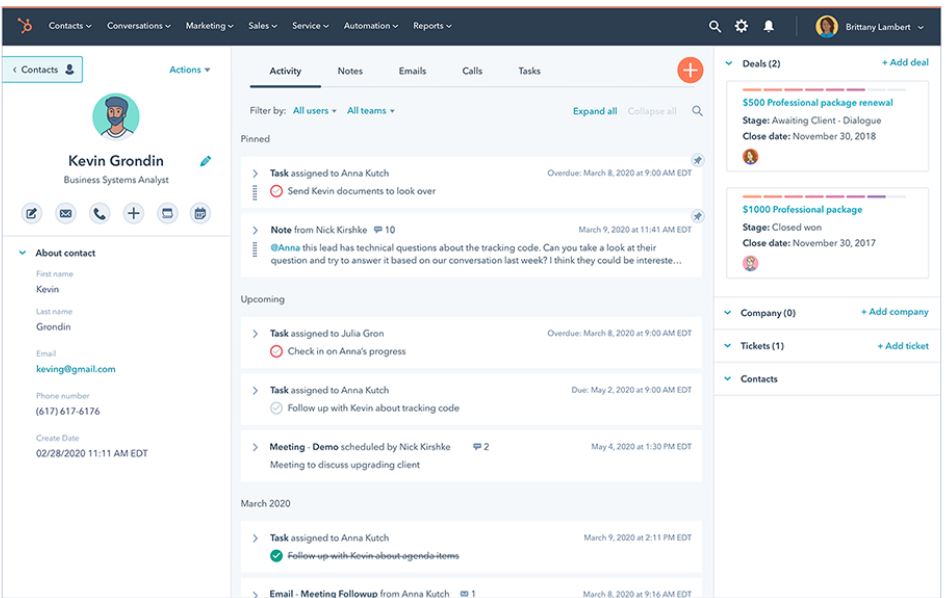
Task: Click Kevin Grondin's avatar image
Action: pos(116,116)
